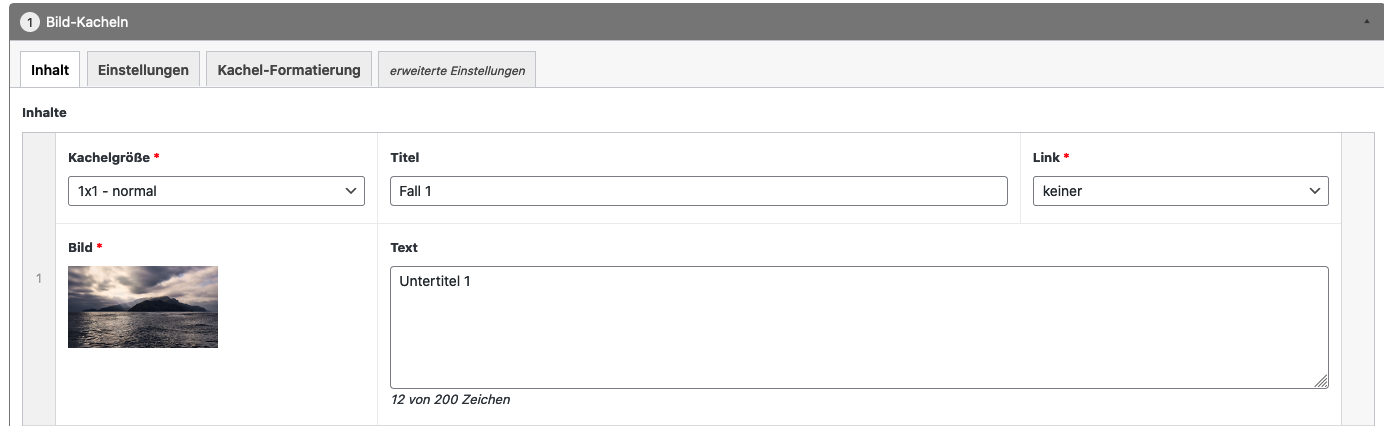Select the Kachel-Formatierung tab
Screen dimensions: 1384x426
point(289,70)
